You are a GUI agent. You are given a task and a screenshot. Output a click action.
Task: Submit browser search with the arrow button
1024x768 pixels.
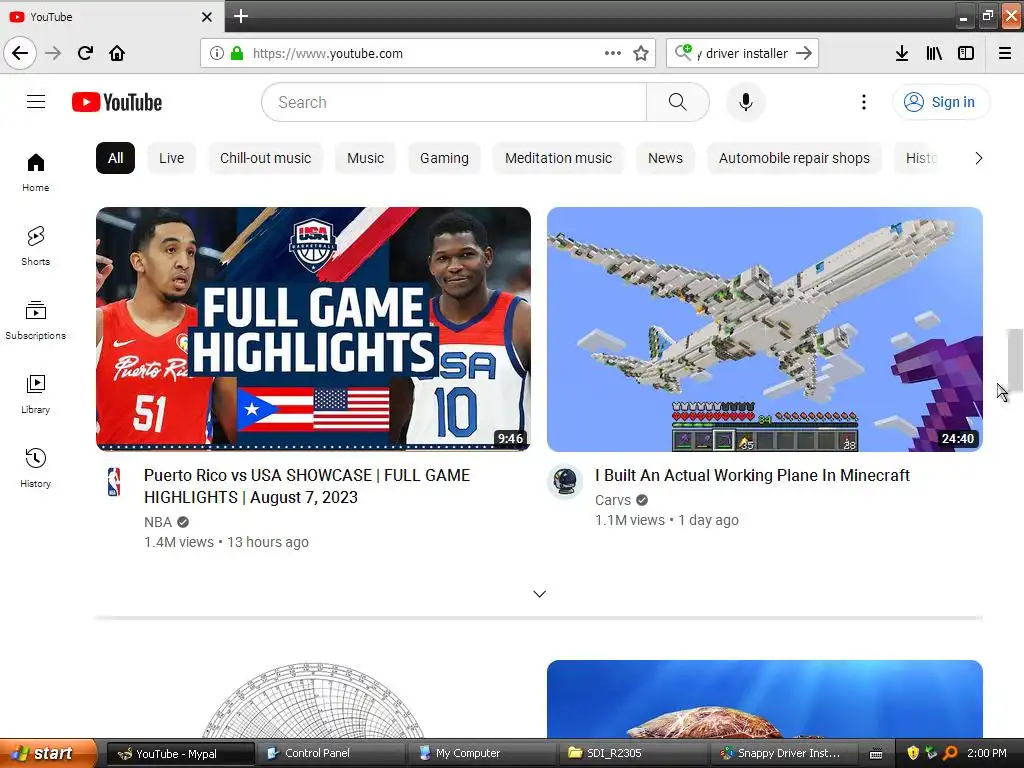(x=804, y=53)
